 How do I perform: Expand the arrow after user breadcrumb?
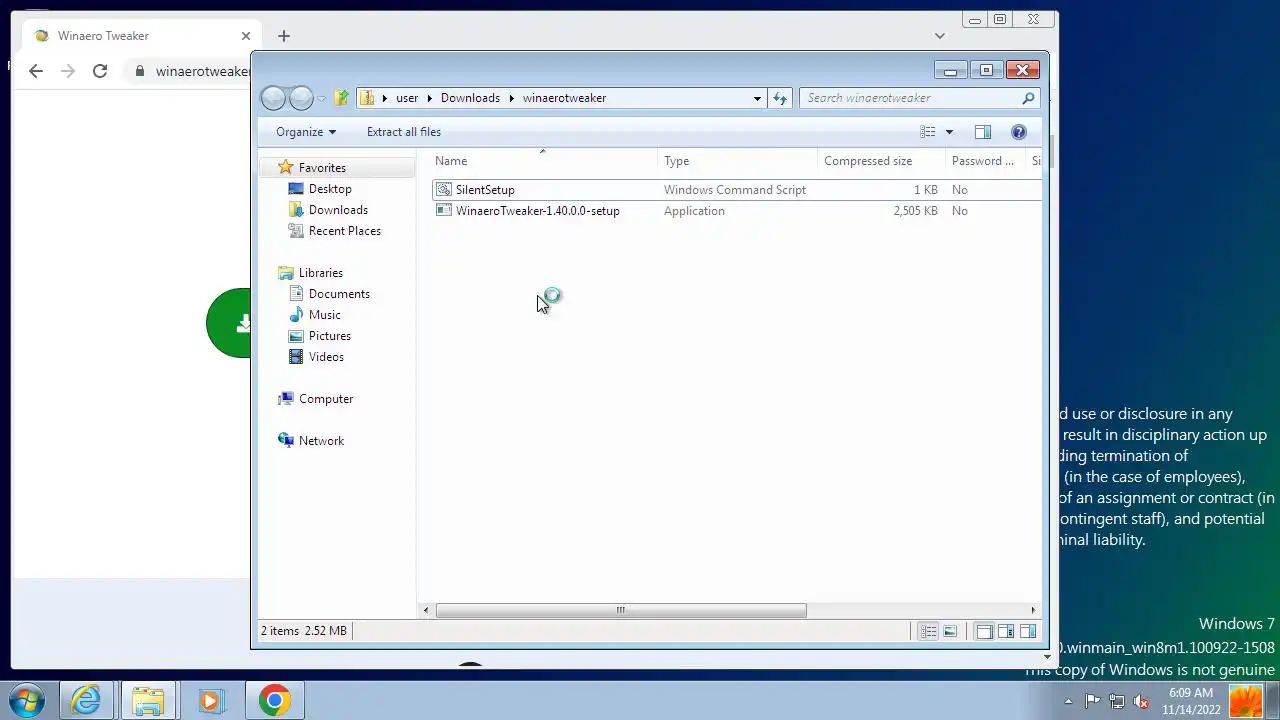(430, 98)
